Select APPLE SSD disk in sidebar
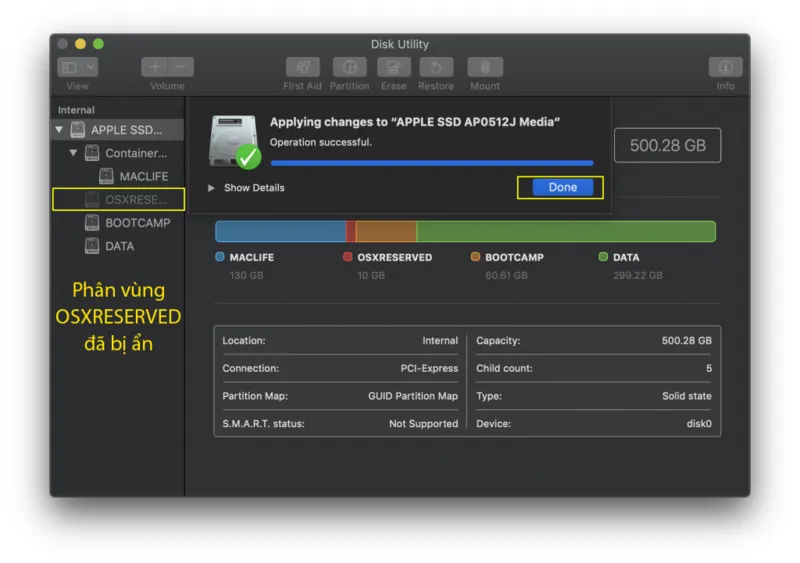 click(x=118, y=130)
